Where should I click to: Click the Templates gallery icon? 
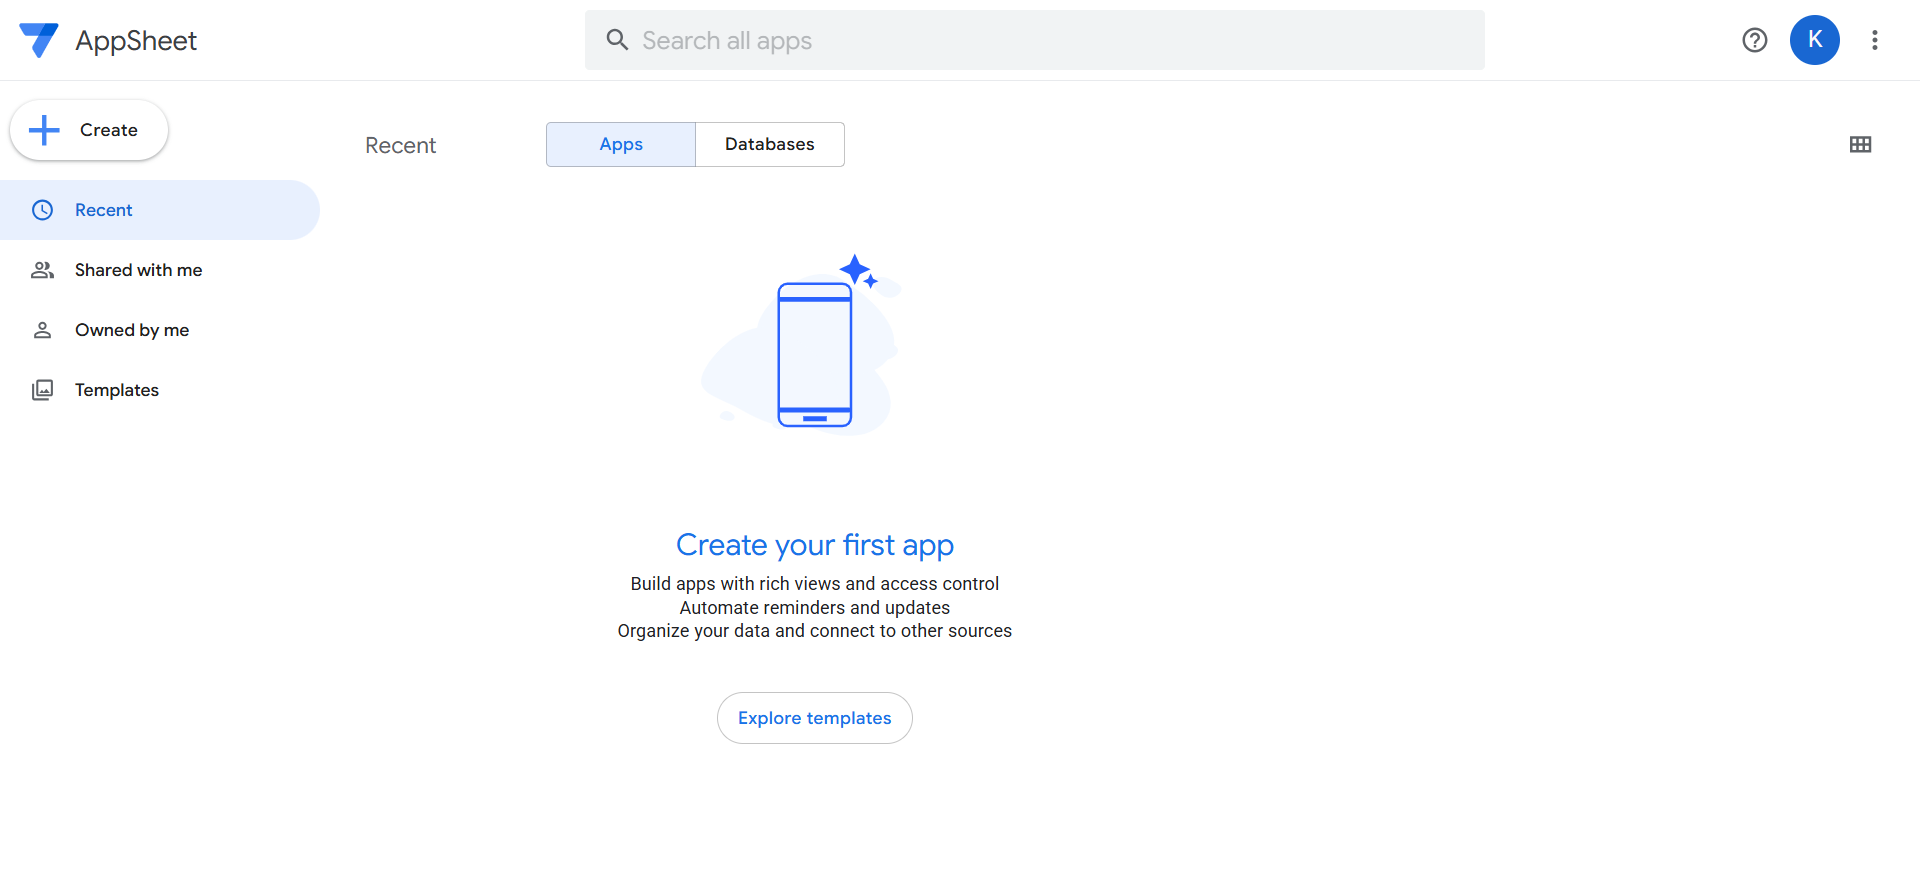[x=42, y=390]
